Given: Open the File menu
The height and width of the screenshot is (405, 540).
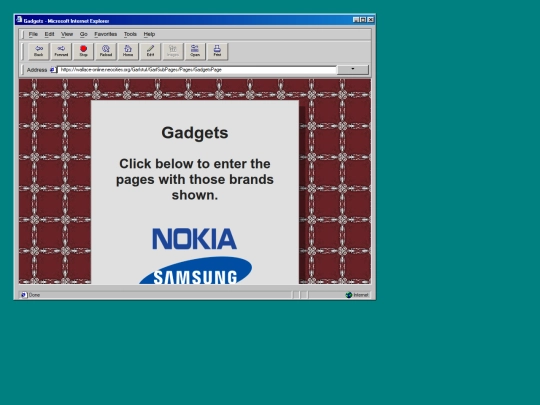Looking at the screenshot, I should [x=33, y=34].
